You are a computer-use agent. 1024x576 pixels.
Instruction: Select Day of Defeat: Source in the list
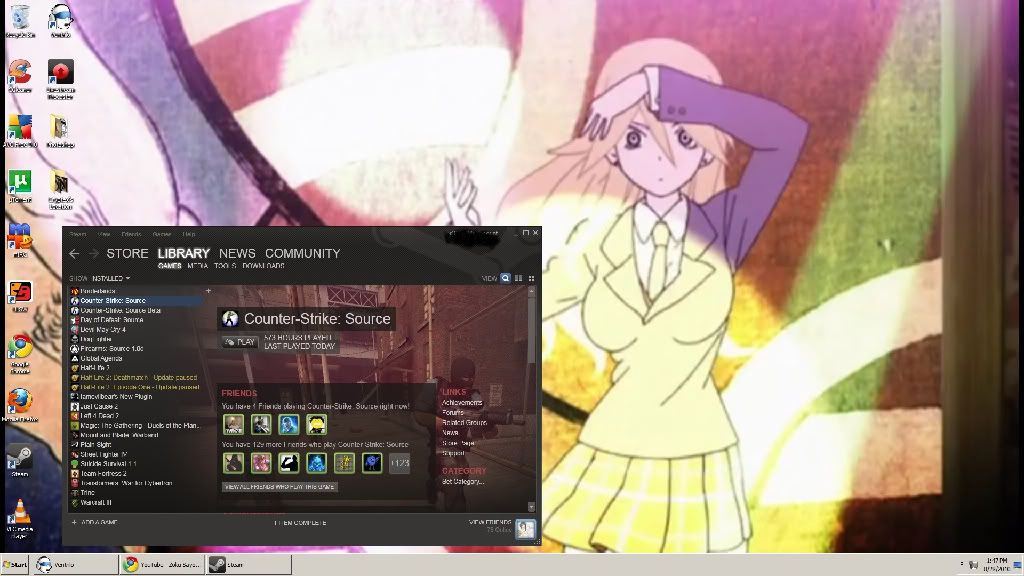pyautogui.click(x=136, y=320)
